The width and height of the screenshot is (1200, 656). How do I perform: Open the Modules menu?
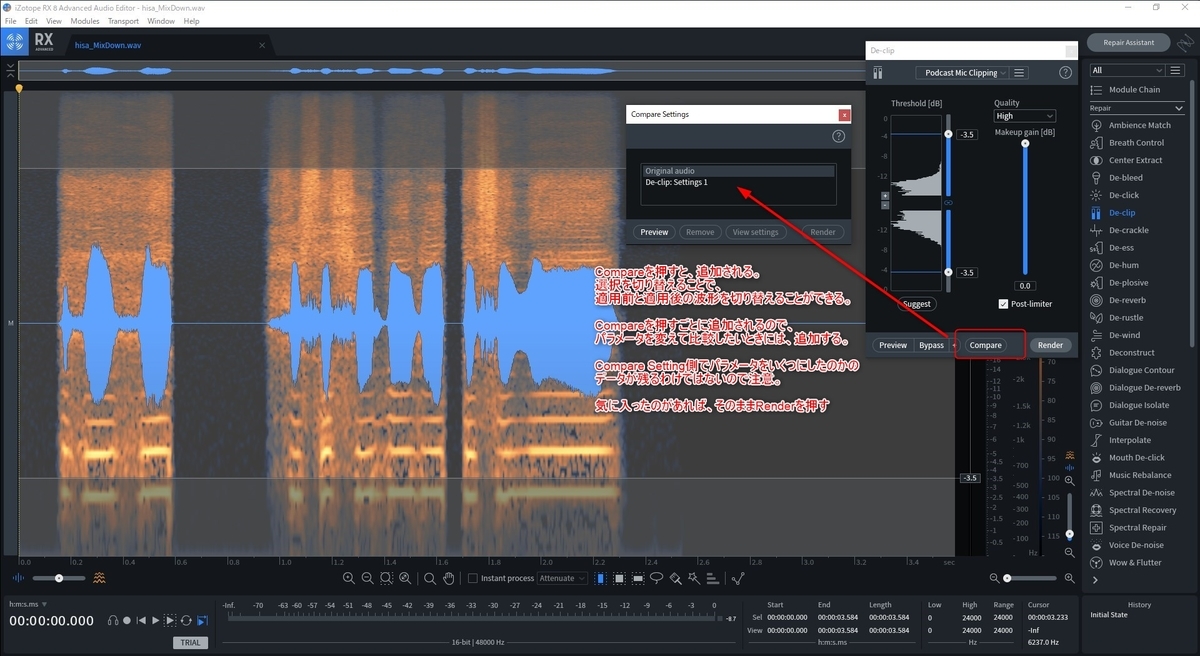coord(85,21)
